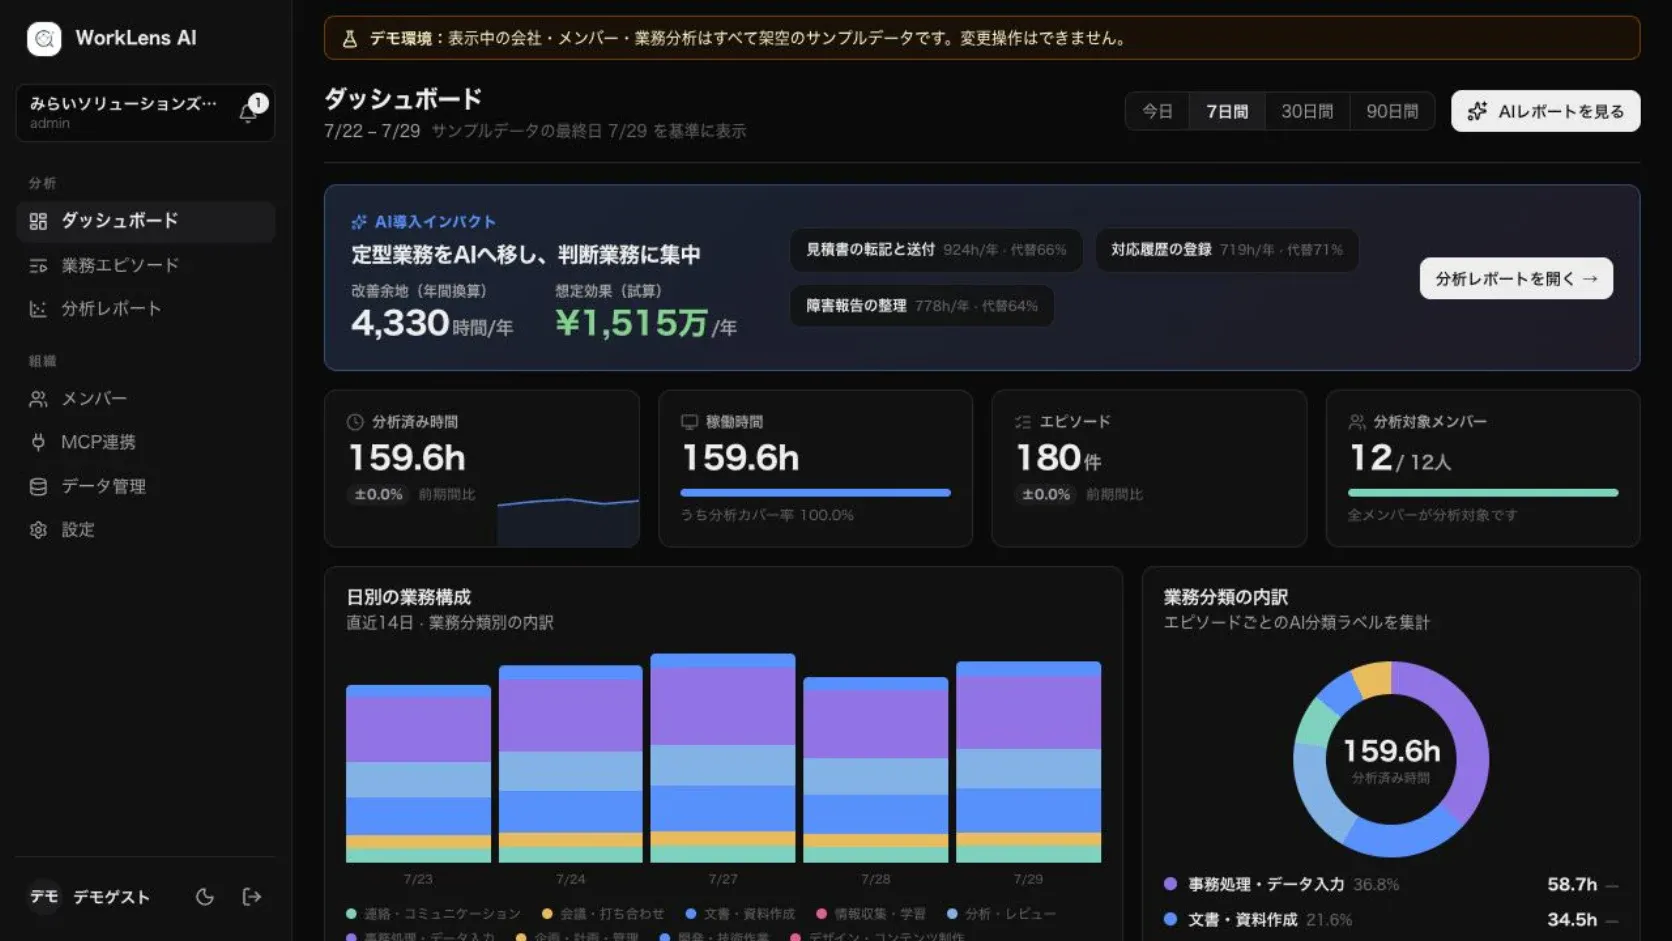Click the people icon on 分析対象メンバー card
Image resolution: width=1672 pixels, height=941 pixels.
[x=1357, y=422]
